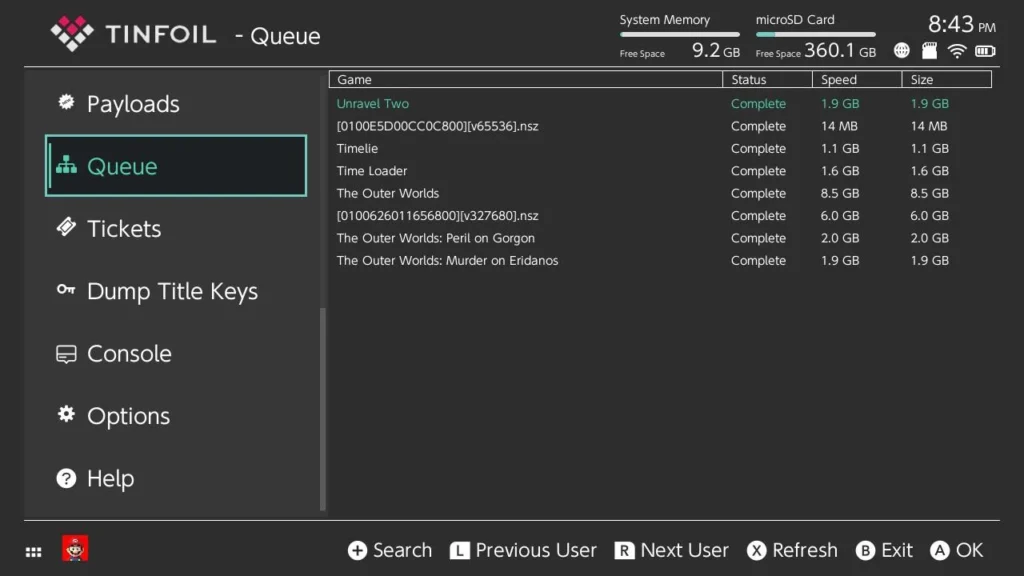This screenshot has width=1024, height=576.
Task: Click 2.0 GB size for Peril on Gorgon
Action: [x=929, y=238]
